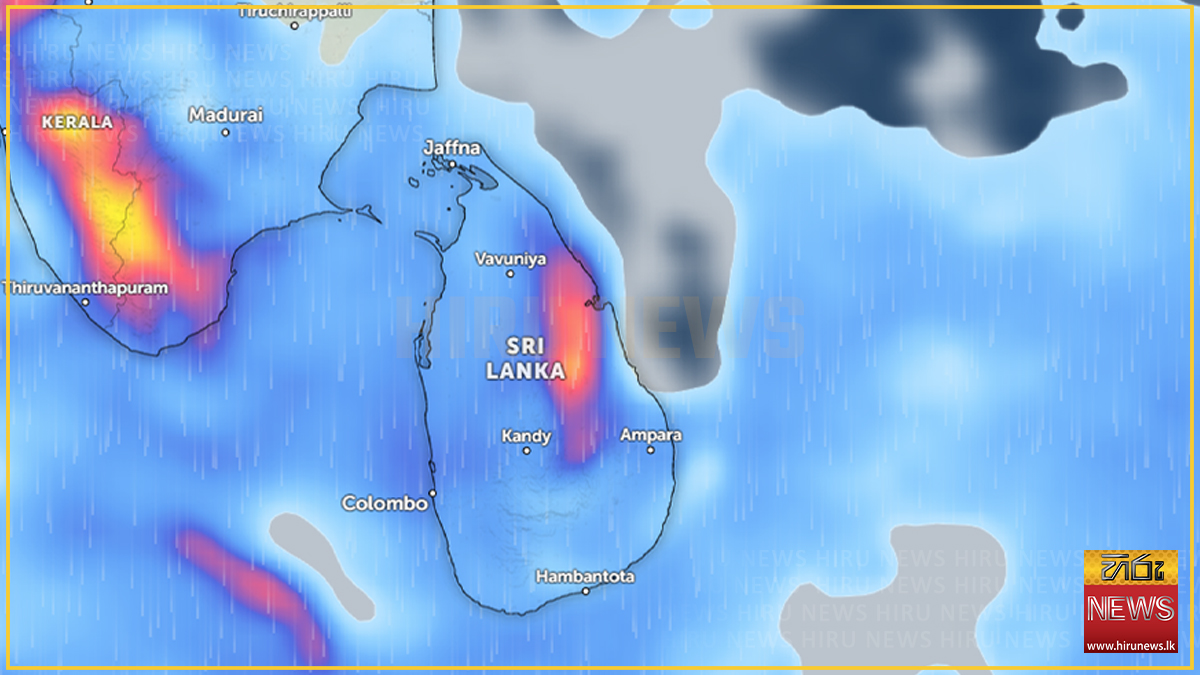Screen dimensions: 1200x675
Task: Click the Jaffna city label
Action: [452, 148]
